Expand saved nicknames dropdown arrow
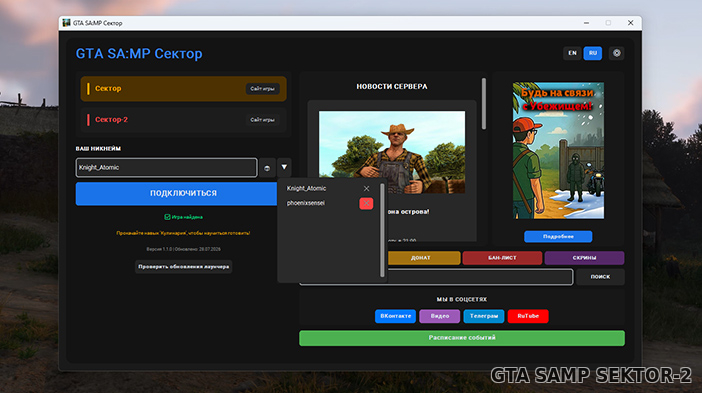Screen dimensions: 702x393 284,167
